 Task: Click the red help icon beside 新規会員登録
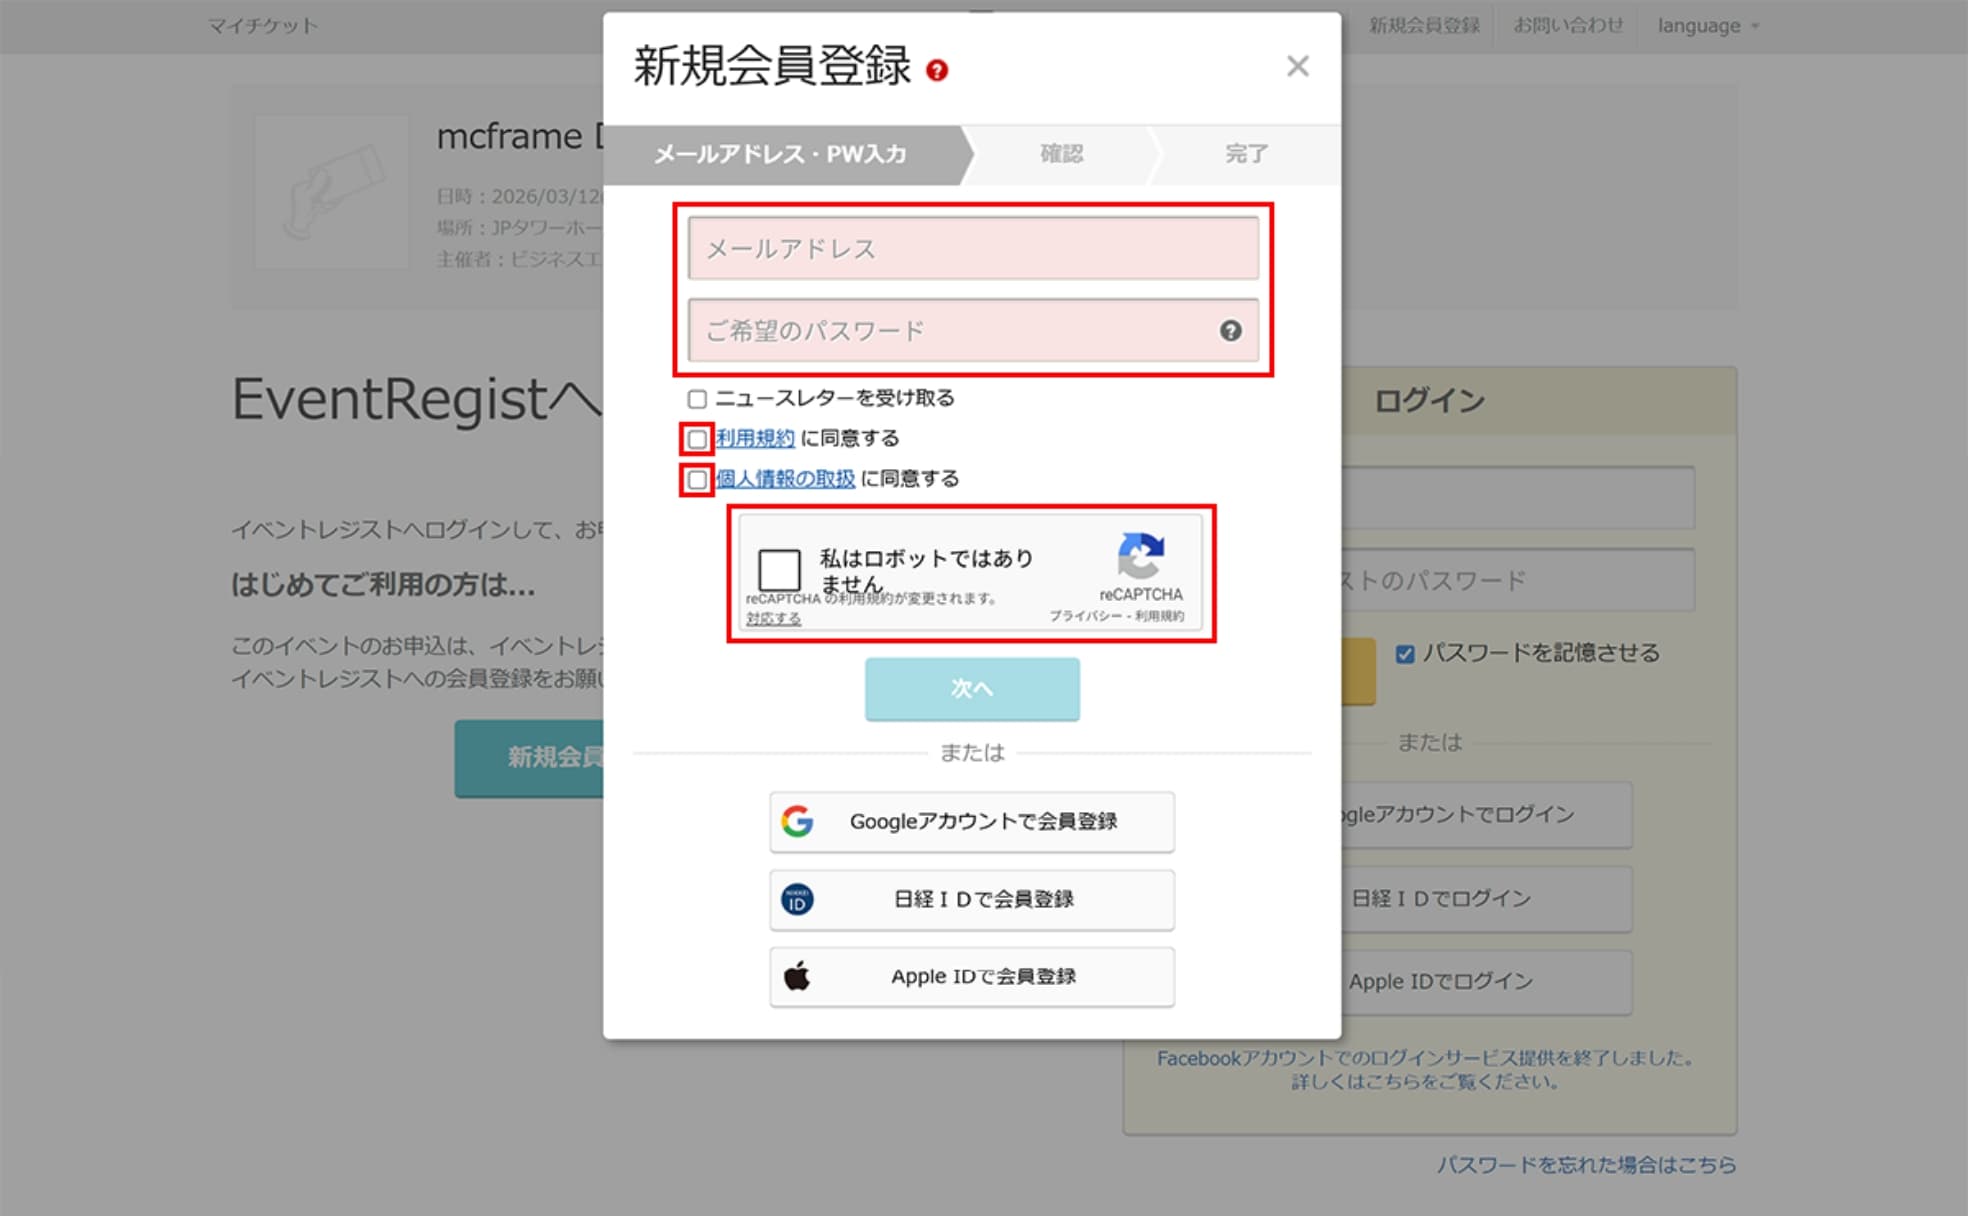click(936, 71)
